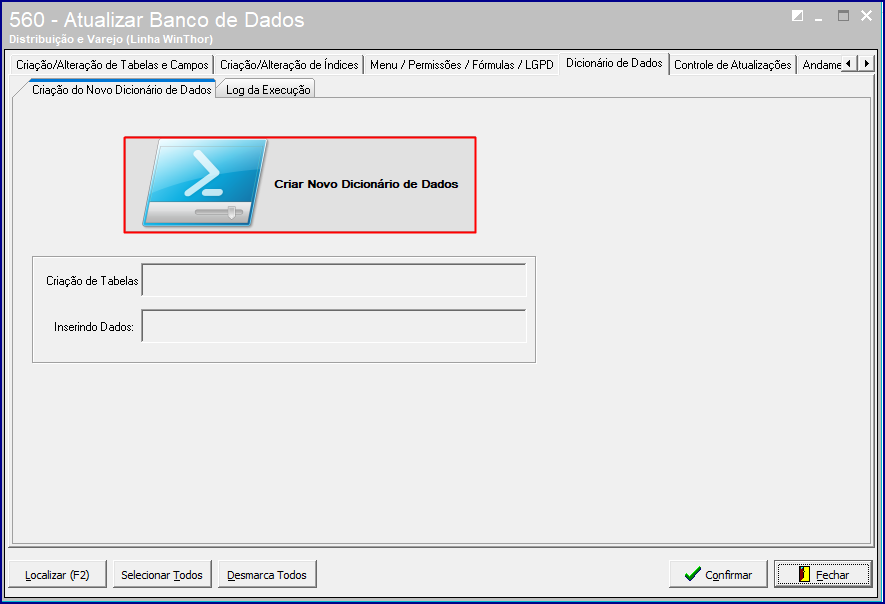Click the Inserindo Dados progress bar
The image size is (885, 604).
click(x=334, y=326)
